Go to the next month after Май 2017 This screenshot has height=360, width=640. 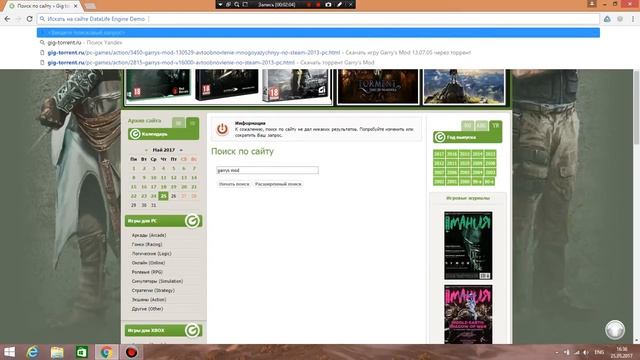click(181, 150)
